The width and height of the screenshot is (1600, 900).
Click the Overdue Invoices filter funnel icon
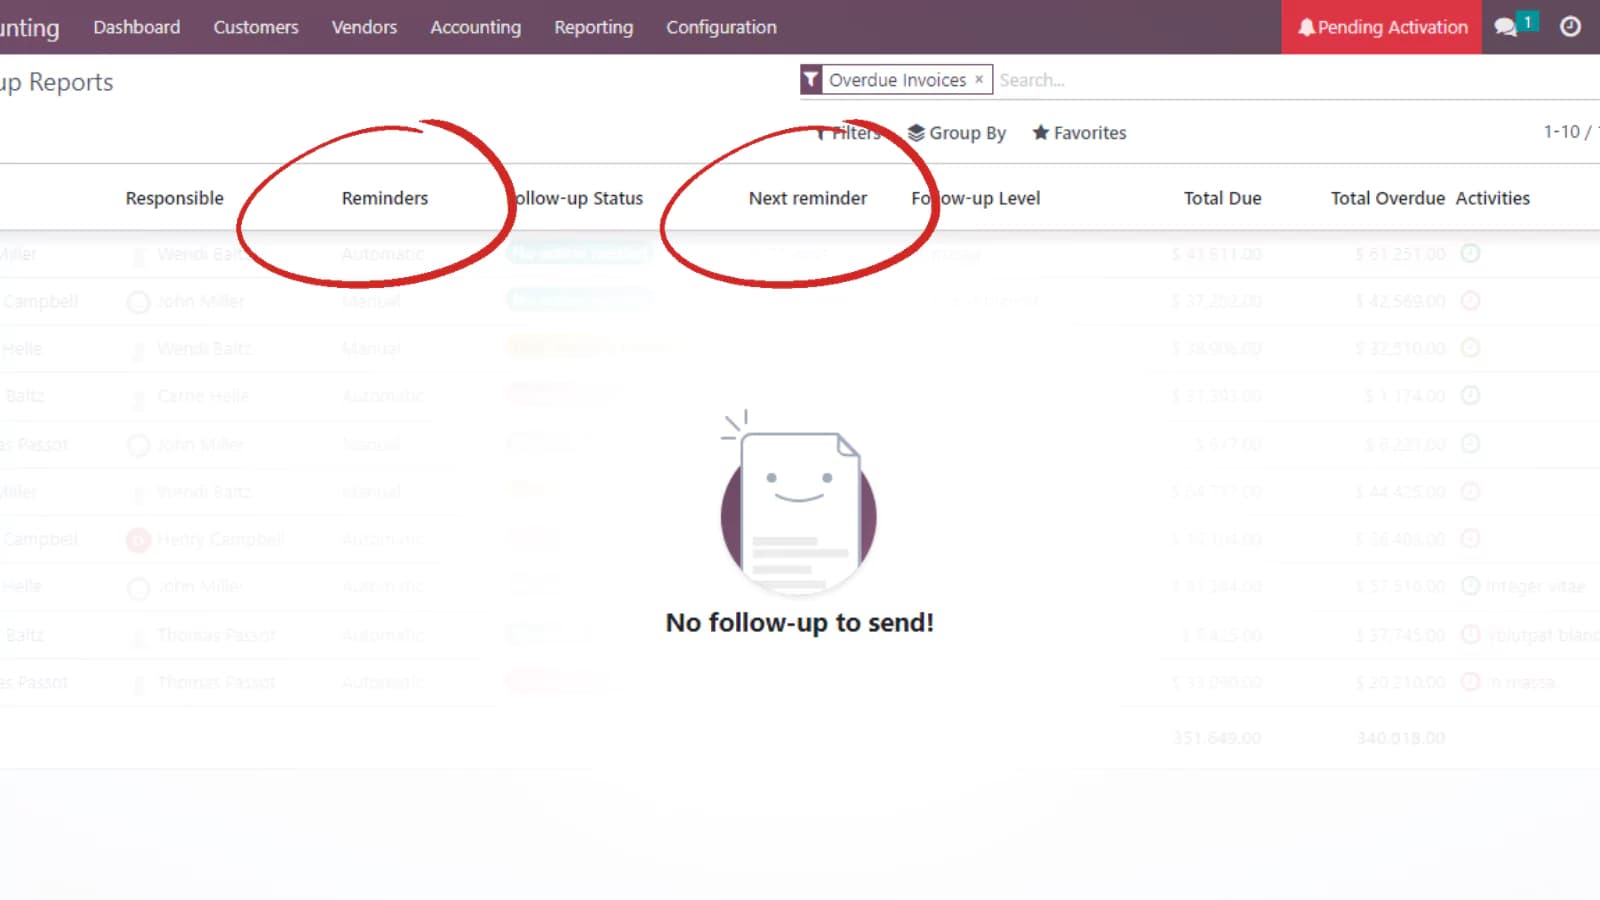coord(811,80)
